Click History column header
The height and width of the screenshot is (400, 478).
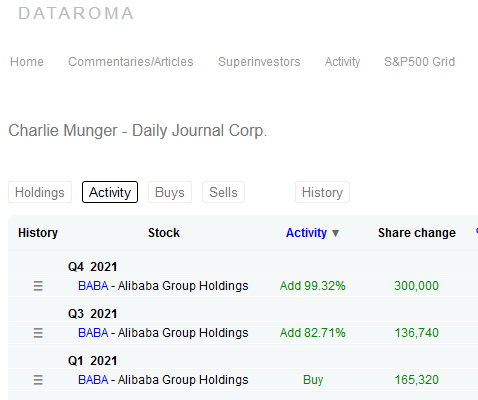38,233
